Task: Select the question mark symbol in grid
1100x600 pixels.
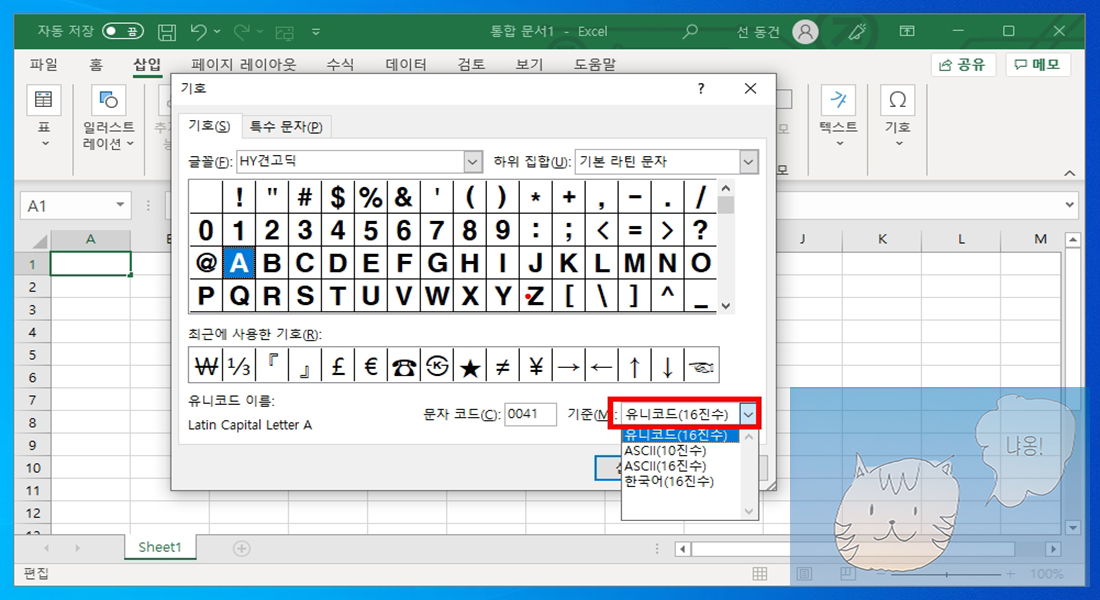Action: (700, 230)
